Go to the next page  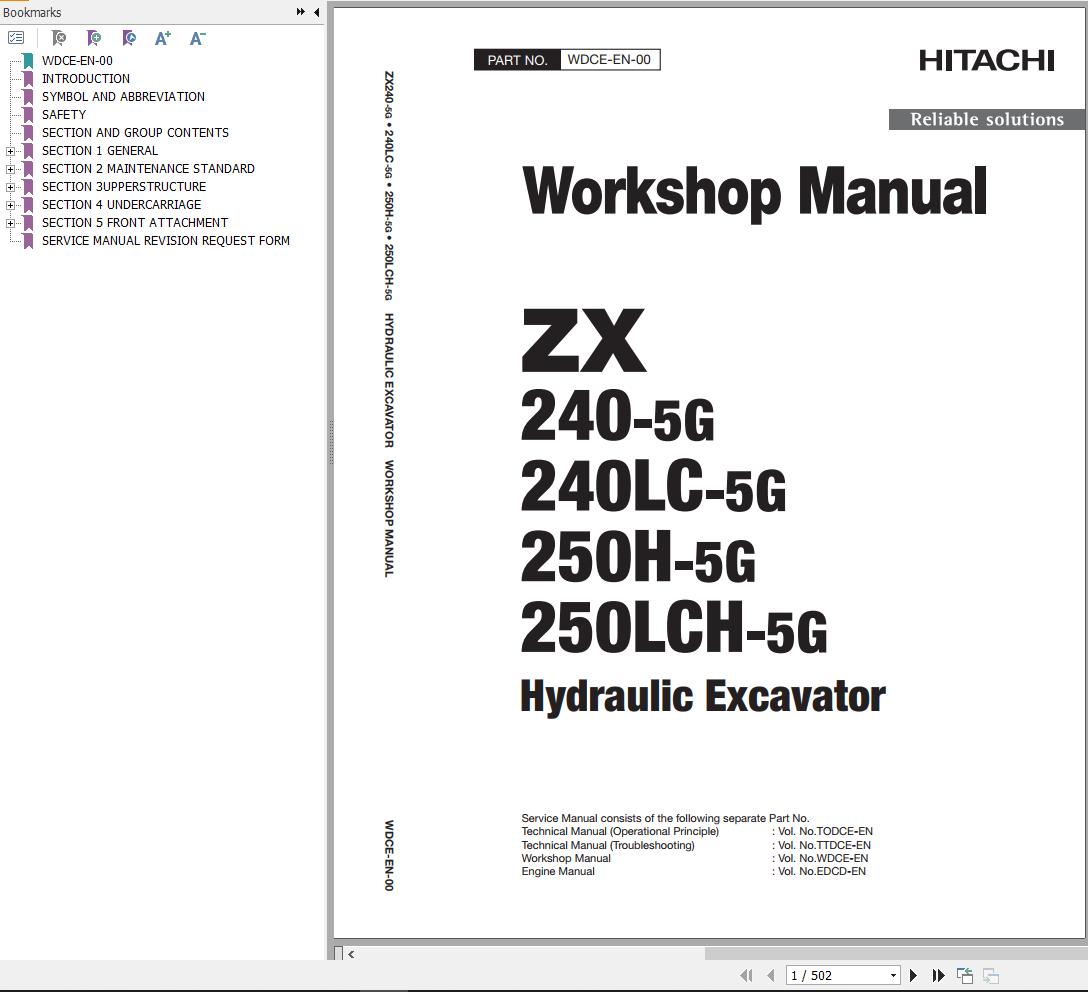[x=913, y=975]
